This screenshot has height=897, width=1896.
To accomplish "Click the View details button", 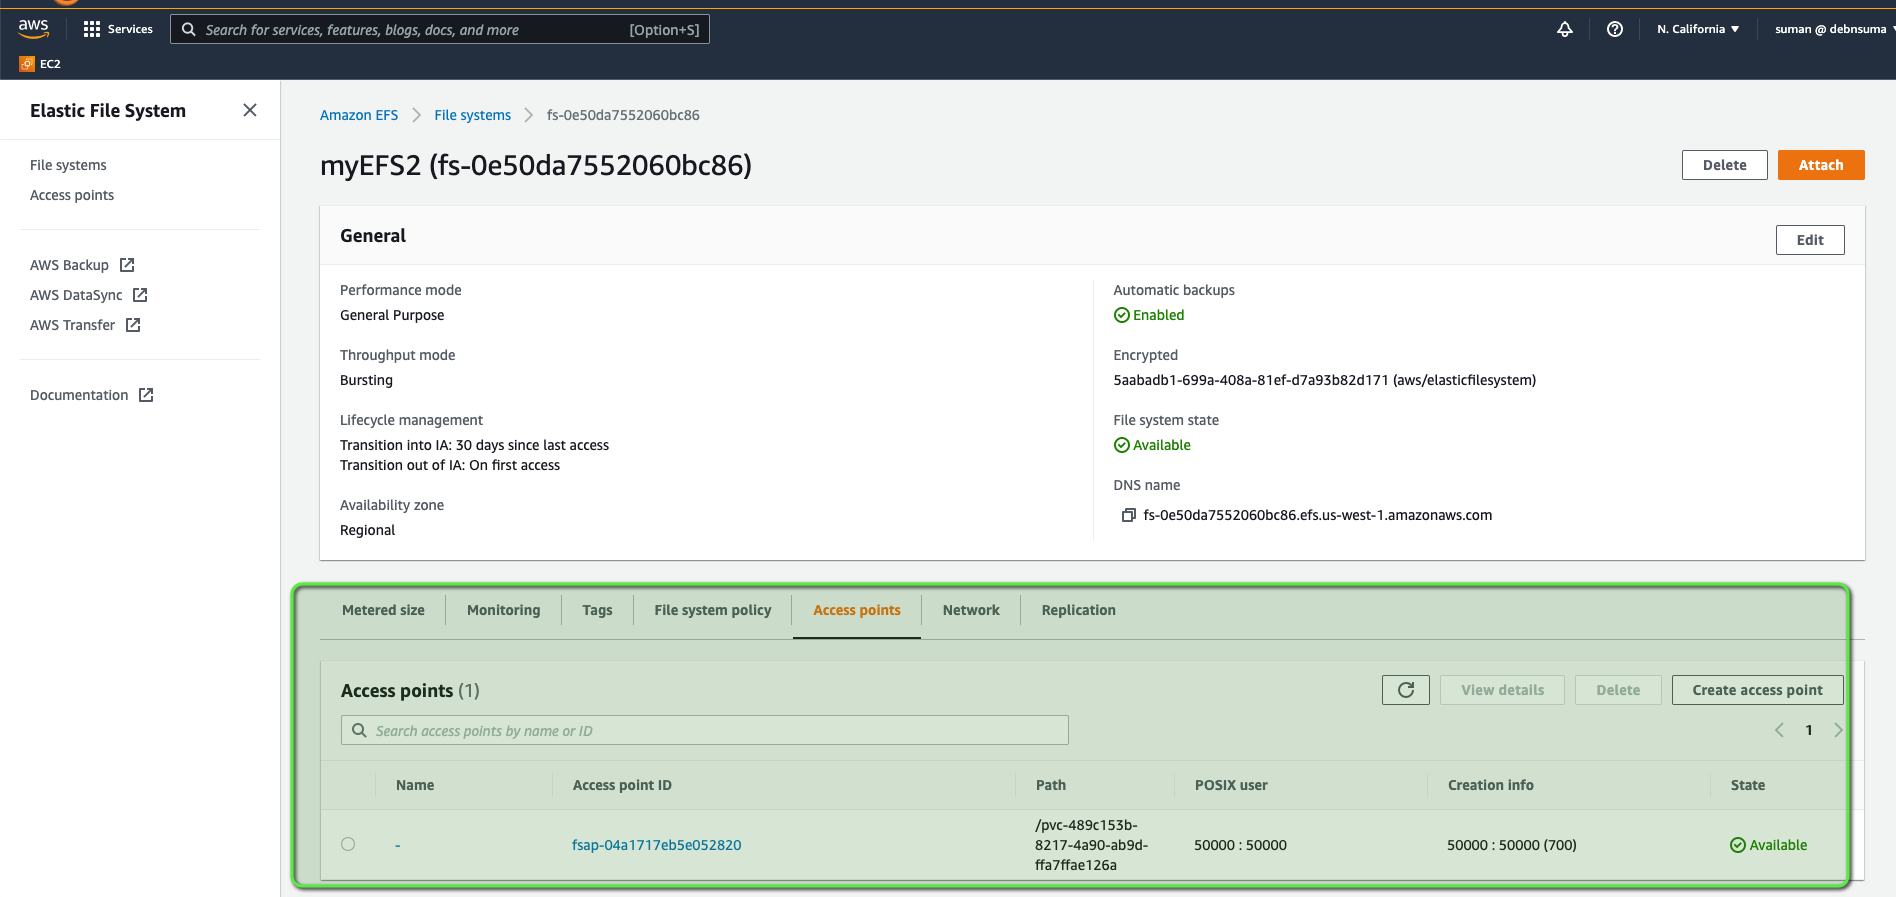I will (1502, 690).
